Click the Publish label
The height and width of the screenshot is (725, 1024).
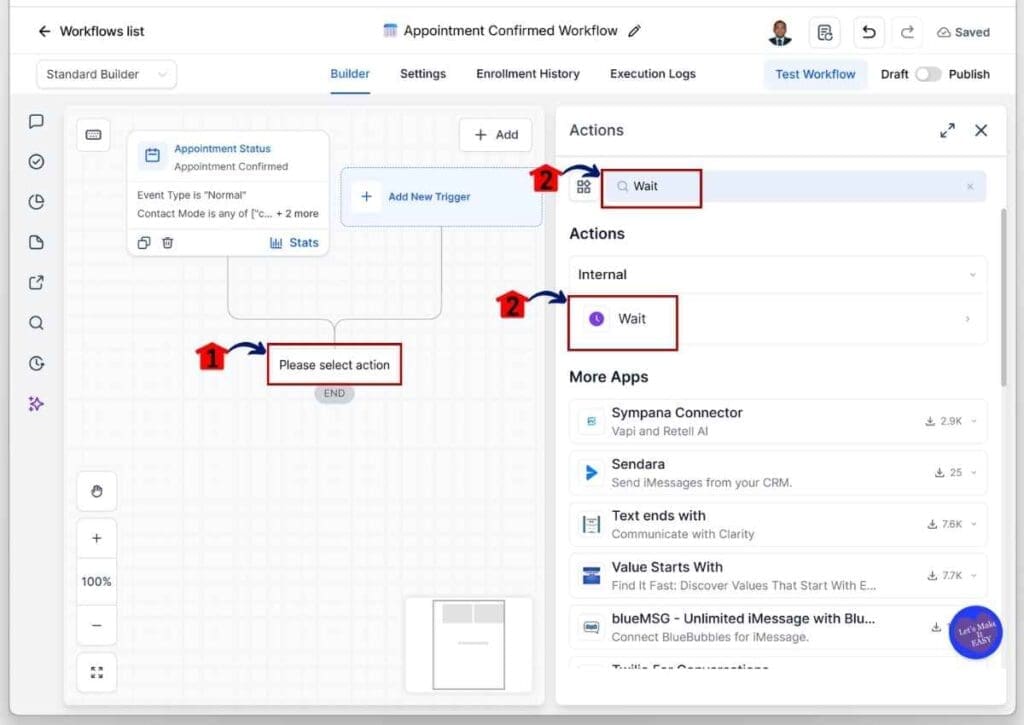968,74
